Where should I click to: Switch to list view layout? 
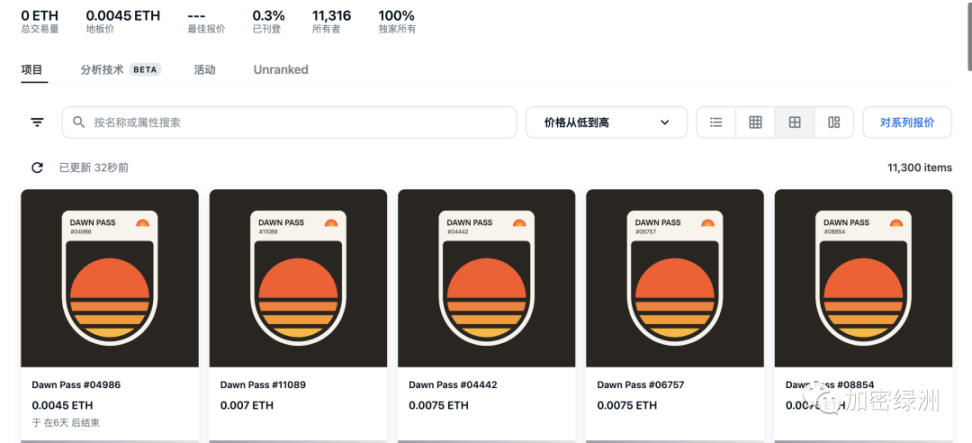[x=716, y=122]
